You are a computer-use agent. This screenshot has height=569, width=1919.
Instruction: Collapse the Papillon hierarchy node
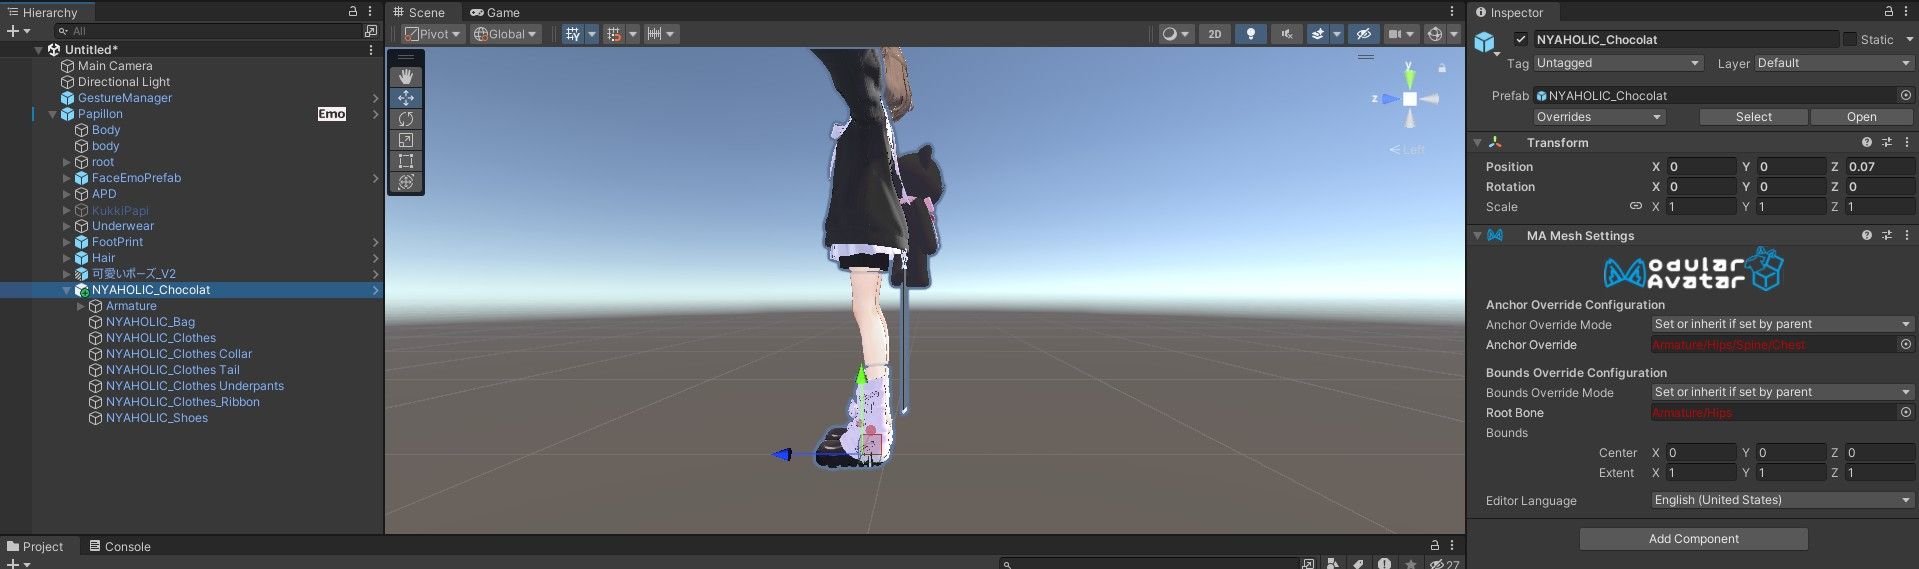click(x=52, y=114)
